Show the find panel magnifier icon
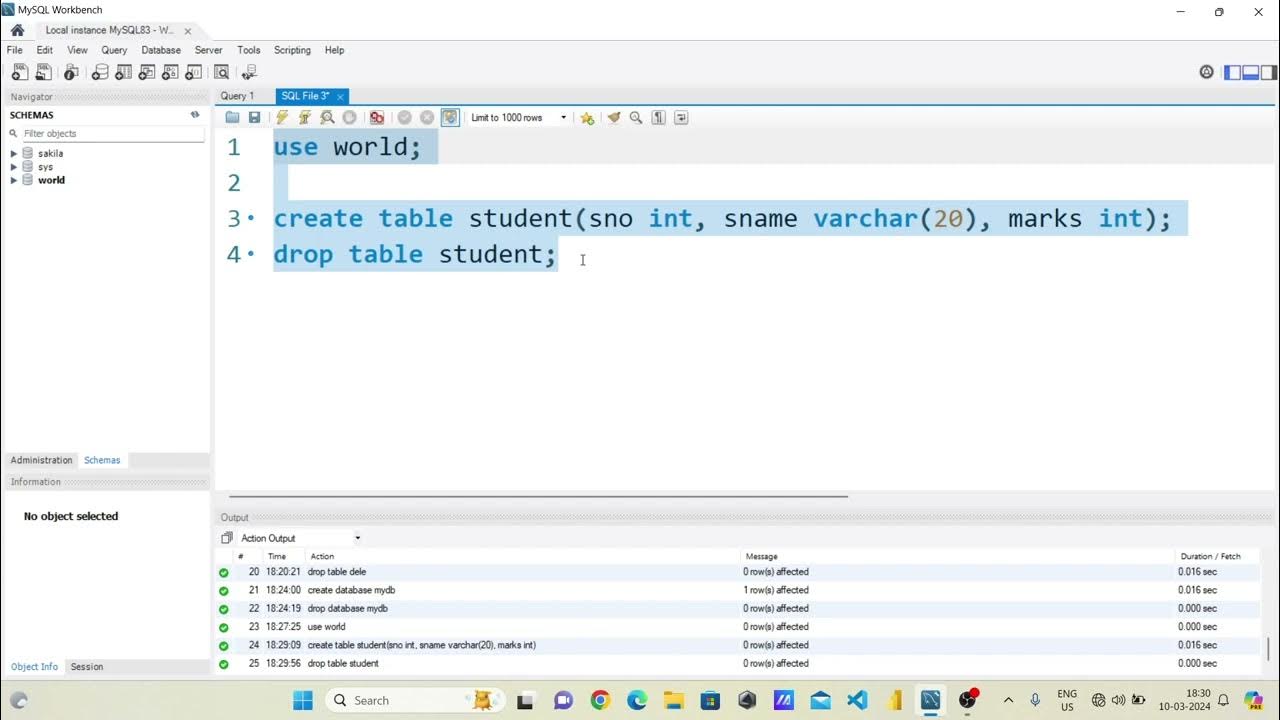 [x=636, y=117]
